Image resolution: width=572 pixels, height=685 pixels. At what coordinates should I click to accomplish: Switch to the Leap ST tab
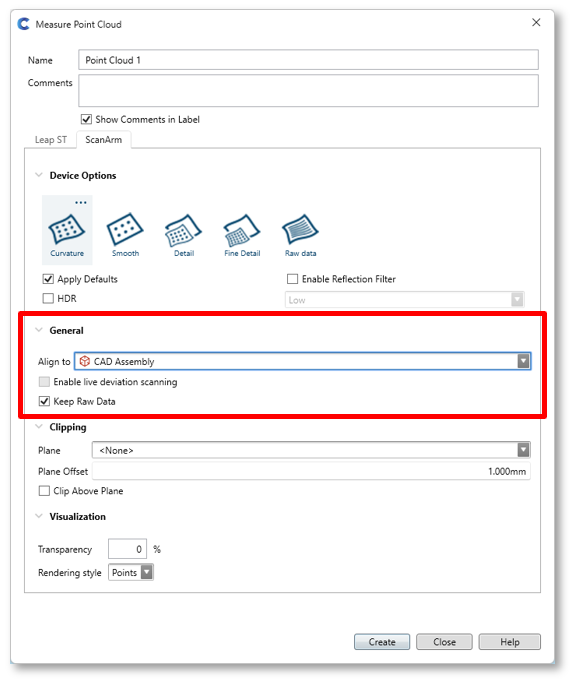pyautogui.click(x=51, y=140)
